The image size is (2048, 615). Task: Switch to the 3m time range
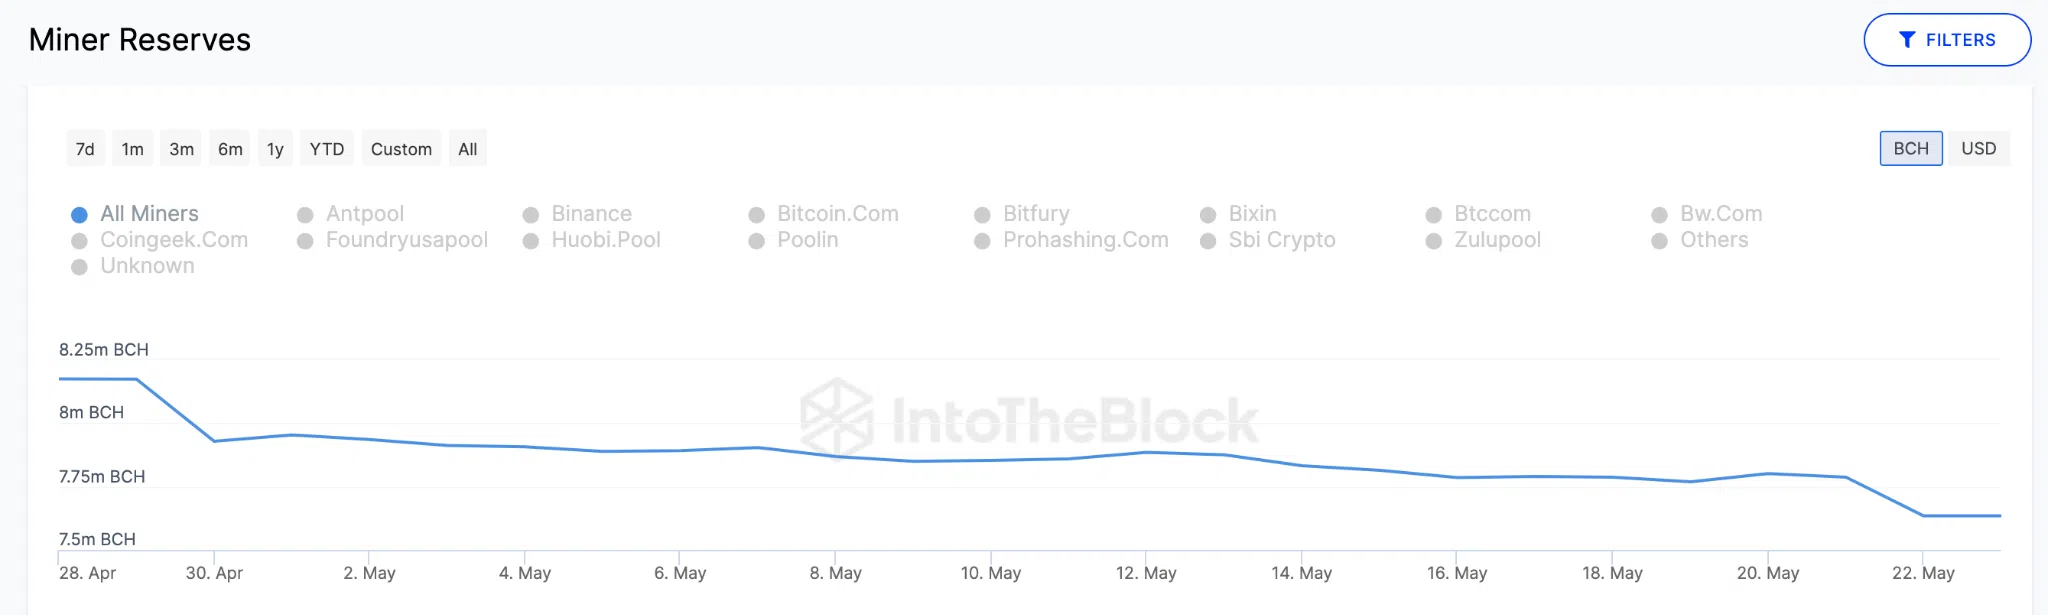pyautogui.click(x=181, y=149)
